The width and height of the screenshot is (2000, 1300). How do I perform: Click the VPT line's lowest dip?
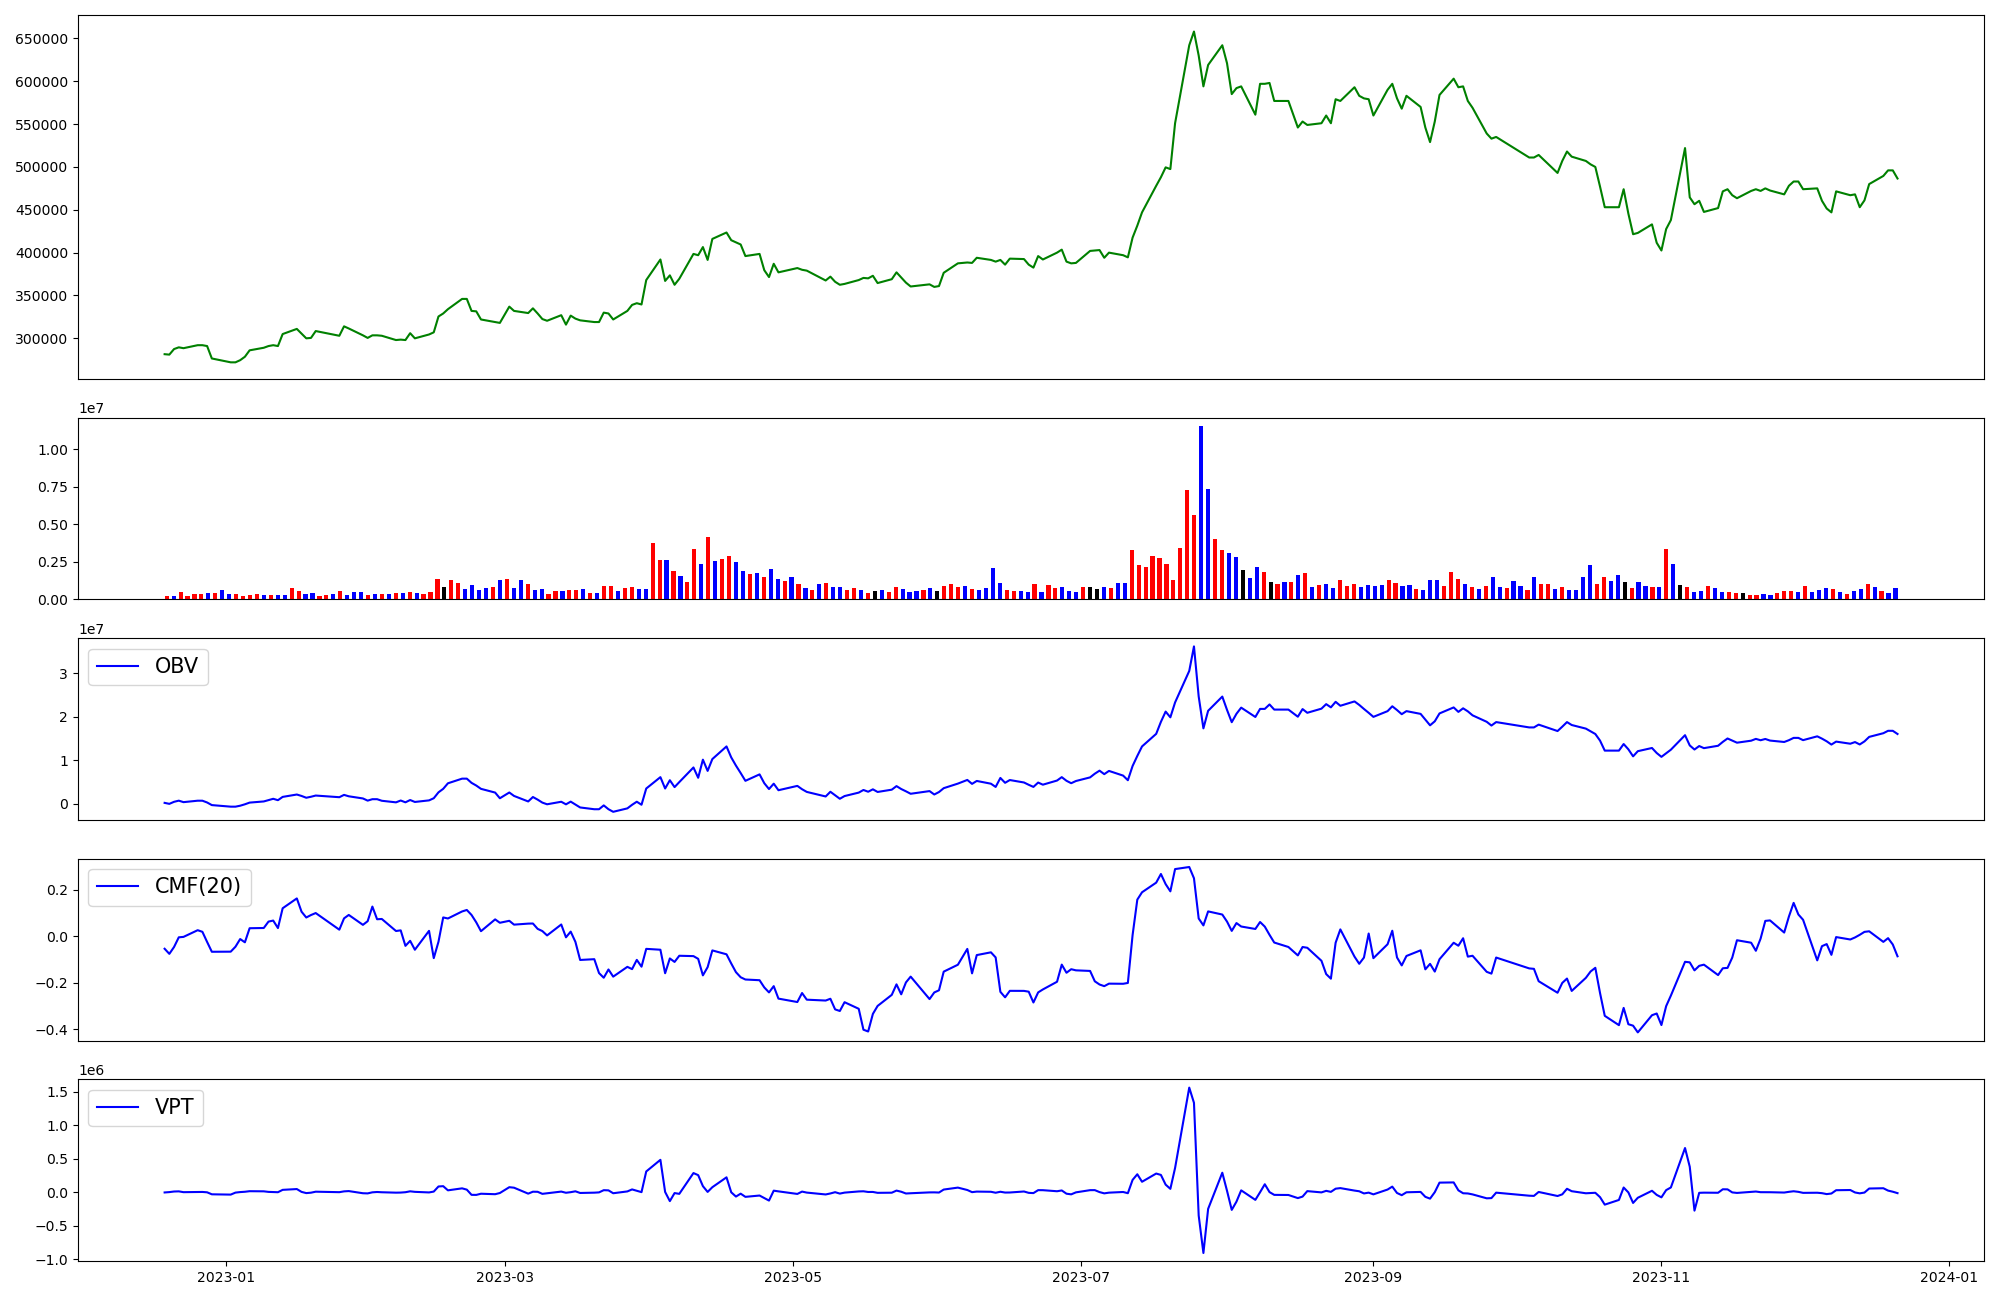1203,1251
